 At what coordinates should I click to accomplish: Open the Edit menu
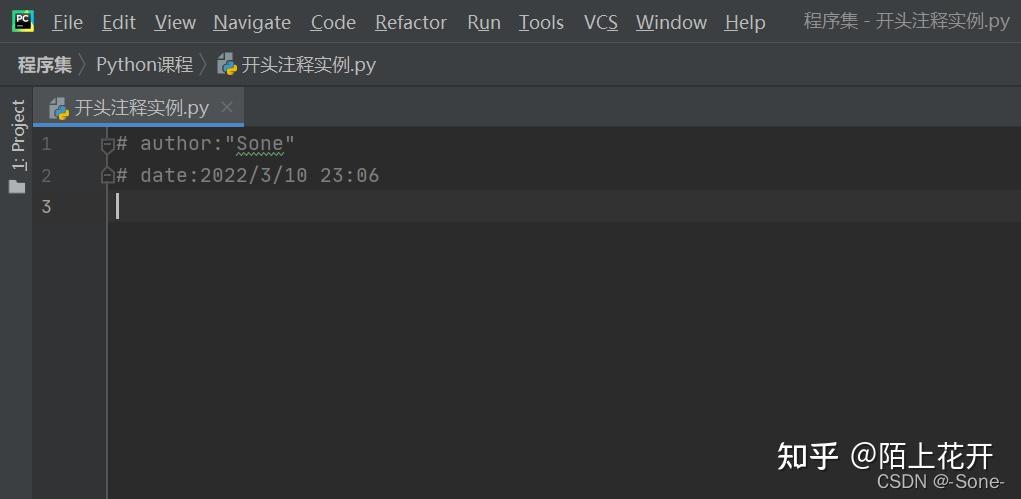point(119,23)
